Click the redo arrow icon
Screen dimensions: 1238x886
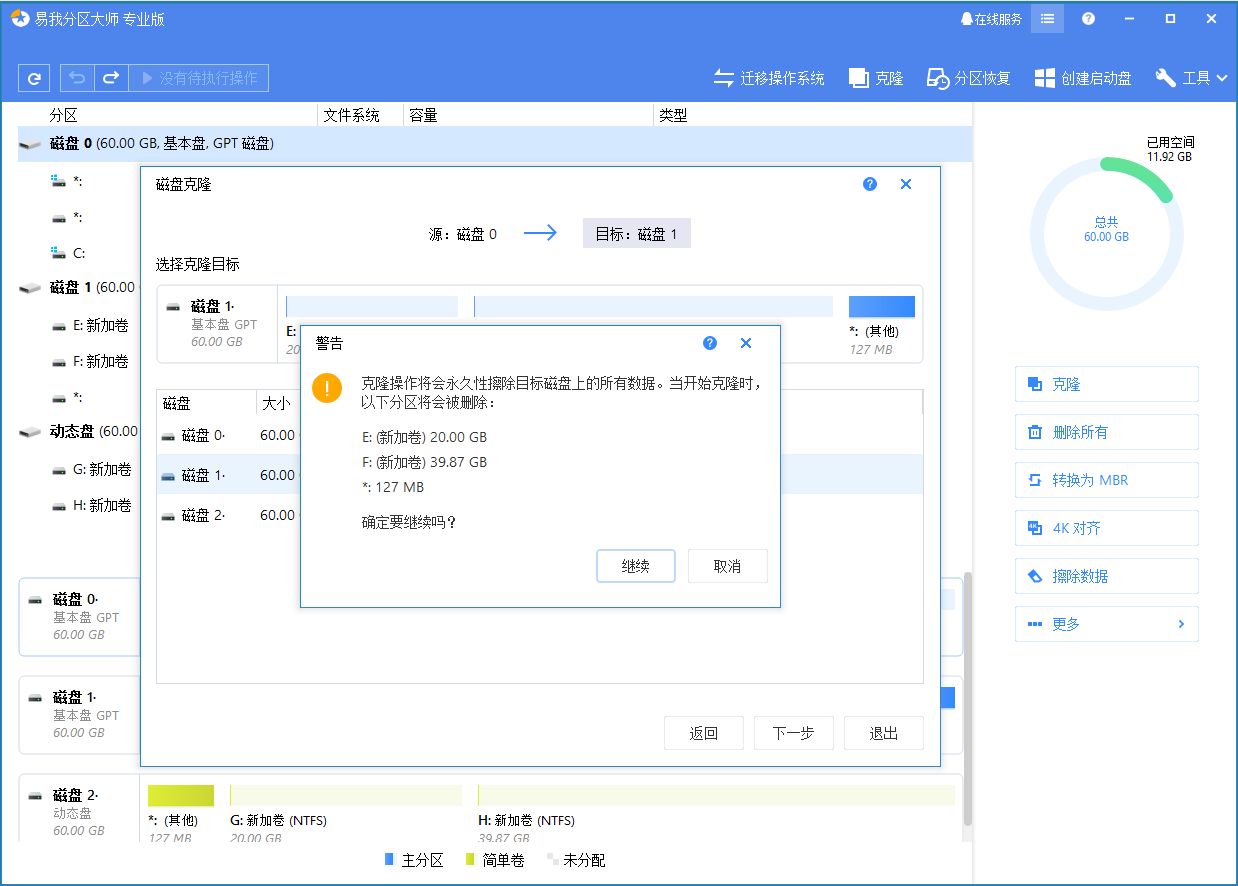(x=111, y=77)
